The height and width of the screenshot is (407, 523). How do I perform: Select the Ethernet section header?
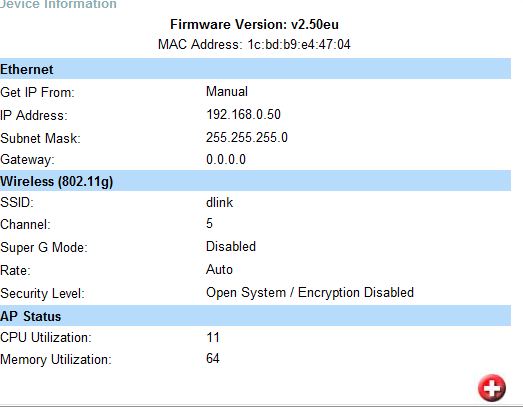255,69
